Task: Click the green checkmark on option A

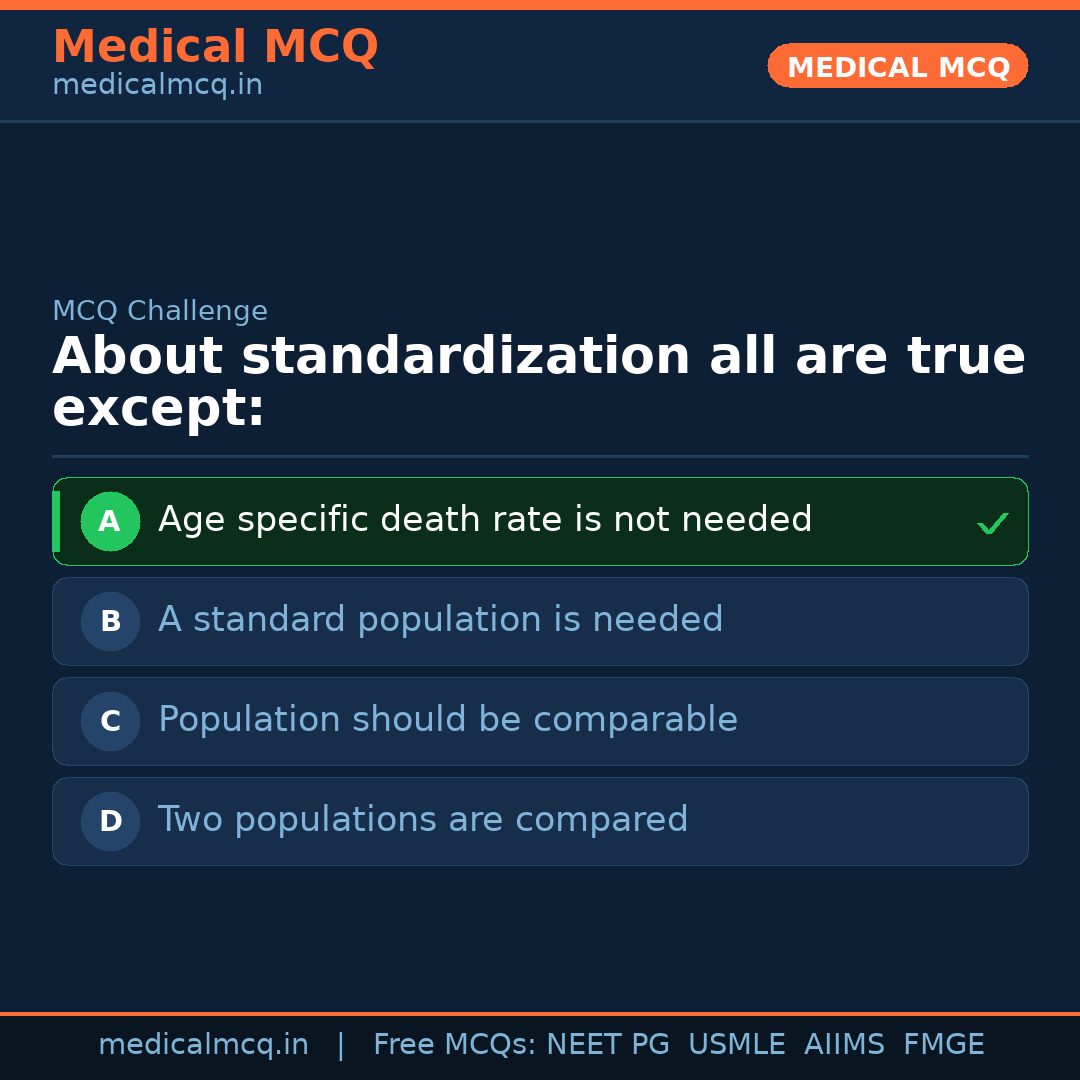Action: tap(992, 523)
